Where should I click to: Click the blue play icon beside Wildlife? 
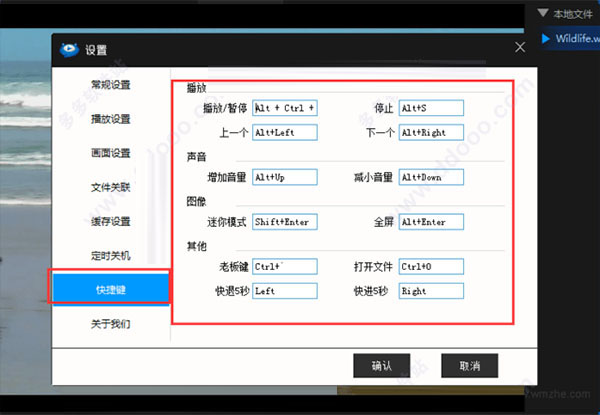pyautogui.click(x=546, y=39)
